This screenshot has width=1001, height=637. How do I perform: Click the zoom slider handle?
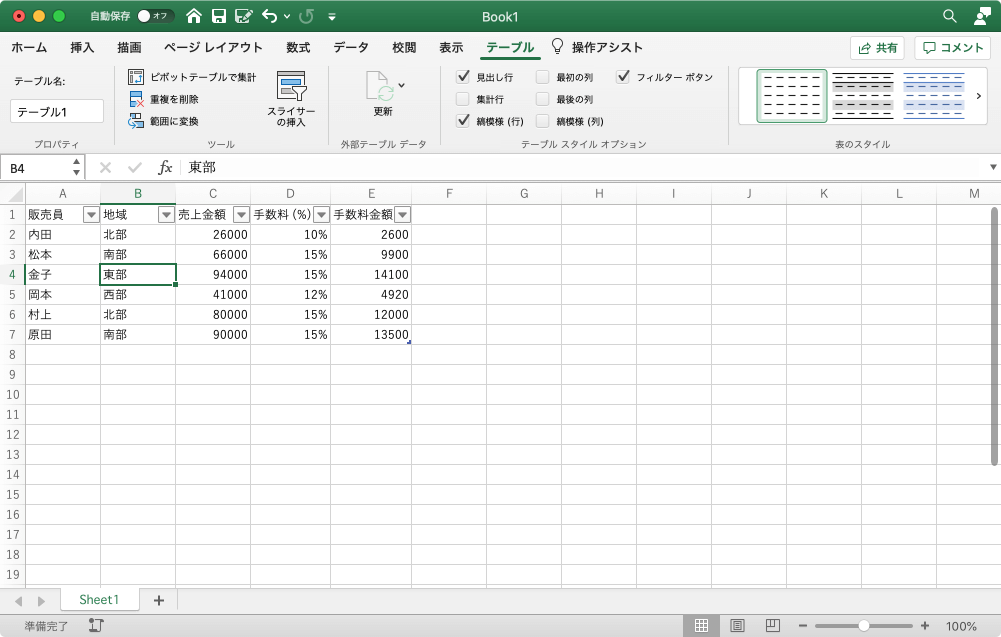pos(864,626)
